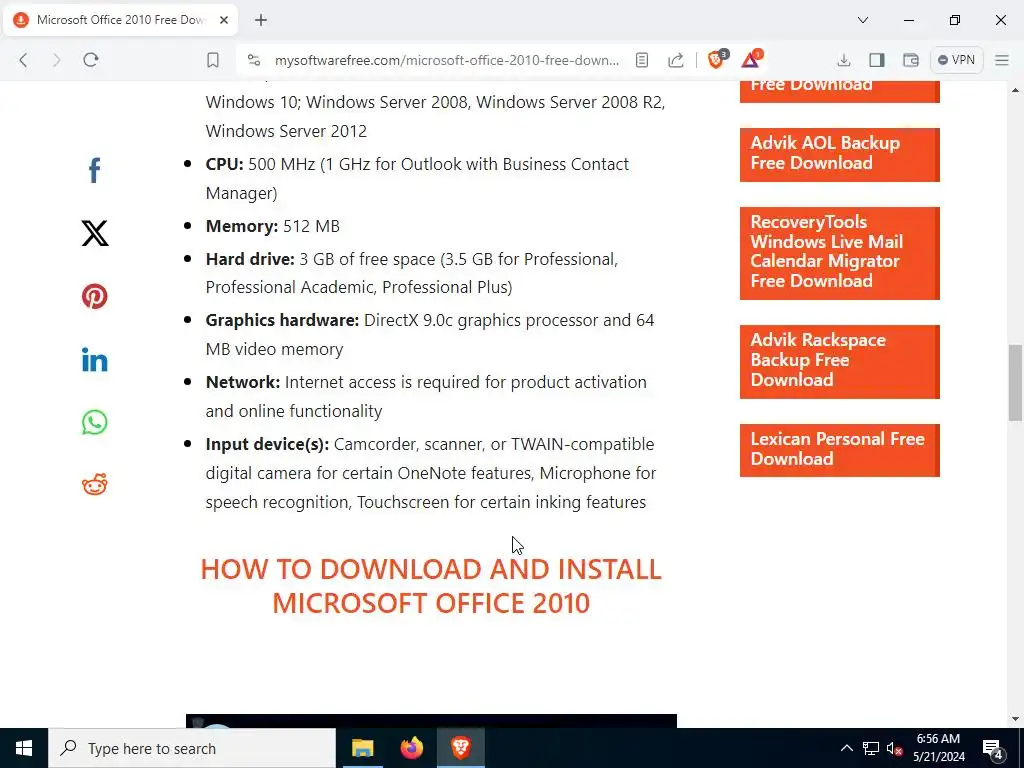Share page on LinkedIn icon
The width and height of the screenshot is (1024, 768).
[95, 360]
